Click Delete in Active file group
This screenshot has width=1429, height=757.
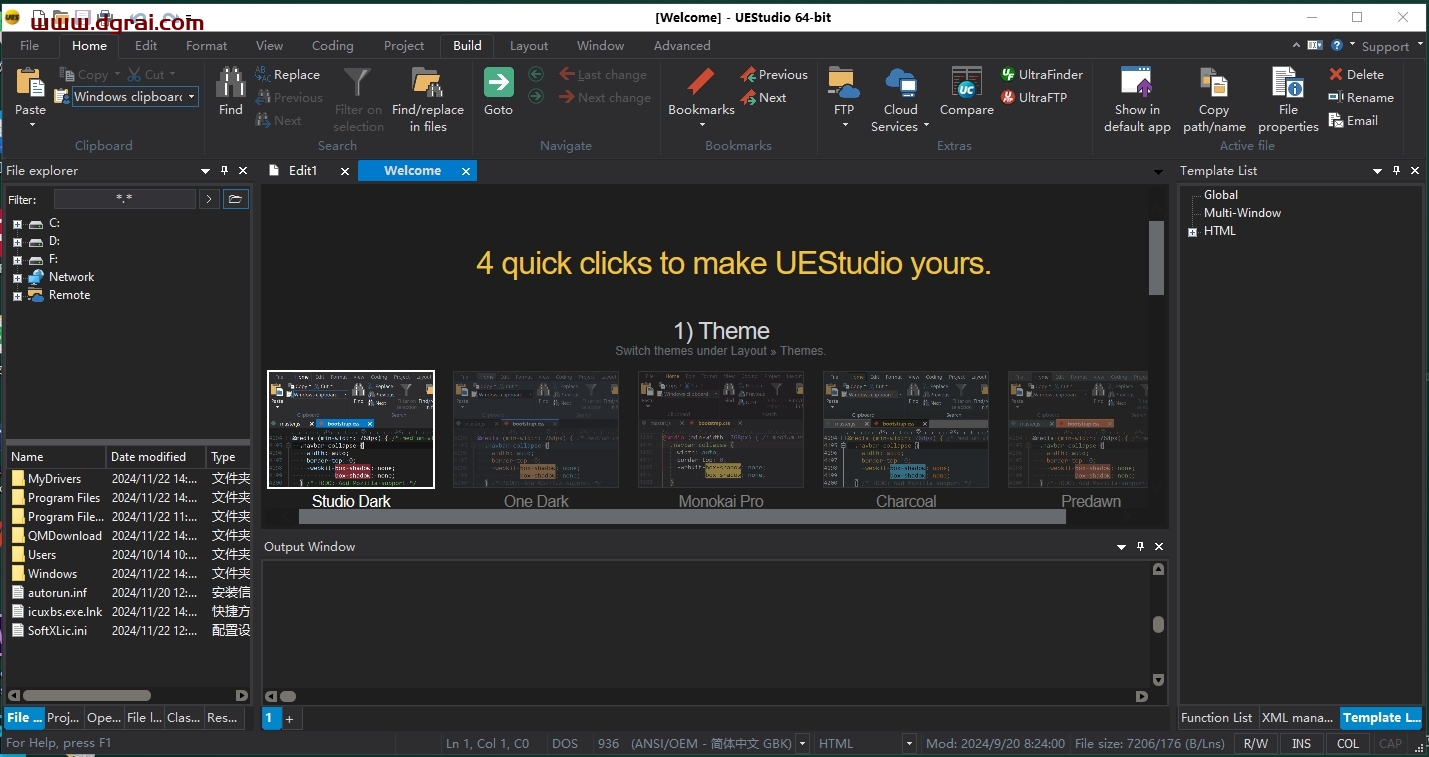tap(1356, 74)
